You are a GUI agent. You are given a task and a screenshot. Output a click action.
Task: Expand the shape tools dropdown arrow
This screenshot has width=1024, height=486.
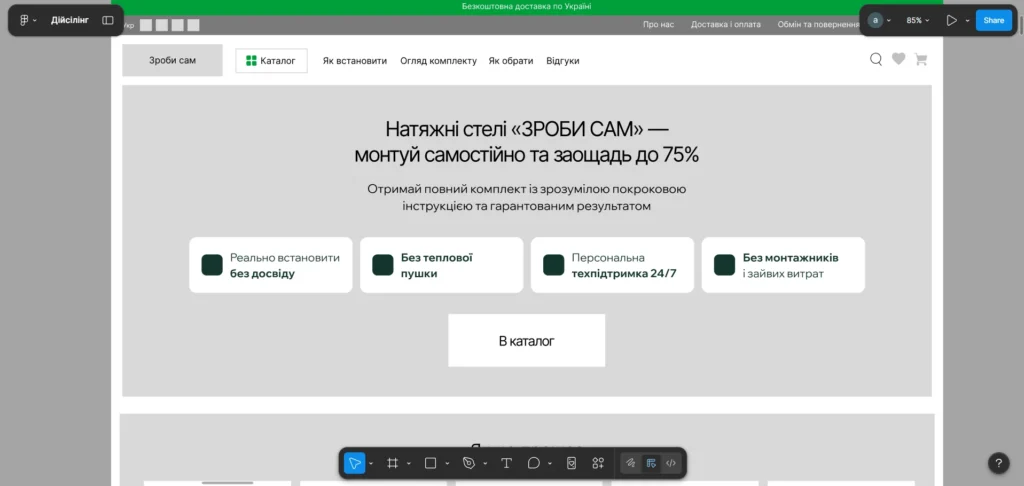point(446,464)
